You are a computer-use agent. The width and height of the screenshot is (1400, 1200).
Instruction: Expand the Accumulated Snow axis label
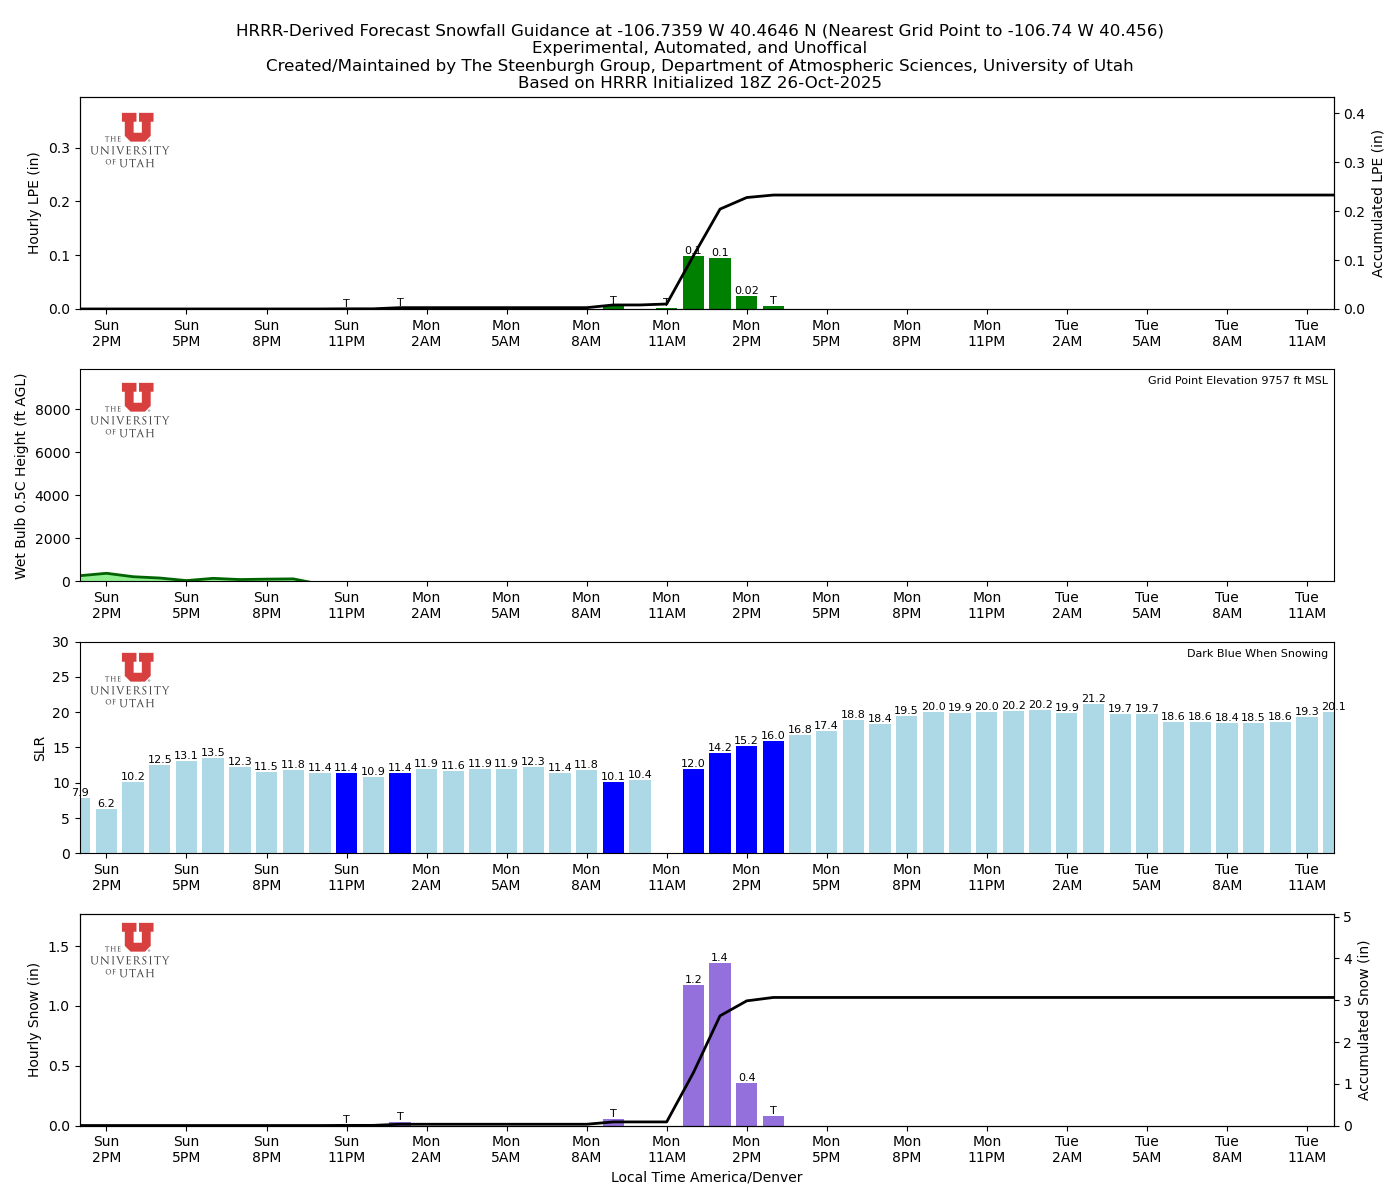tap(1363, 1020)
